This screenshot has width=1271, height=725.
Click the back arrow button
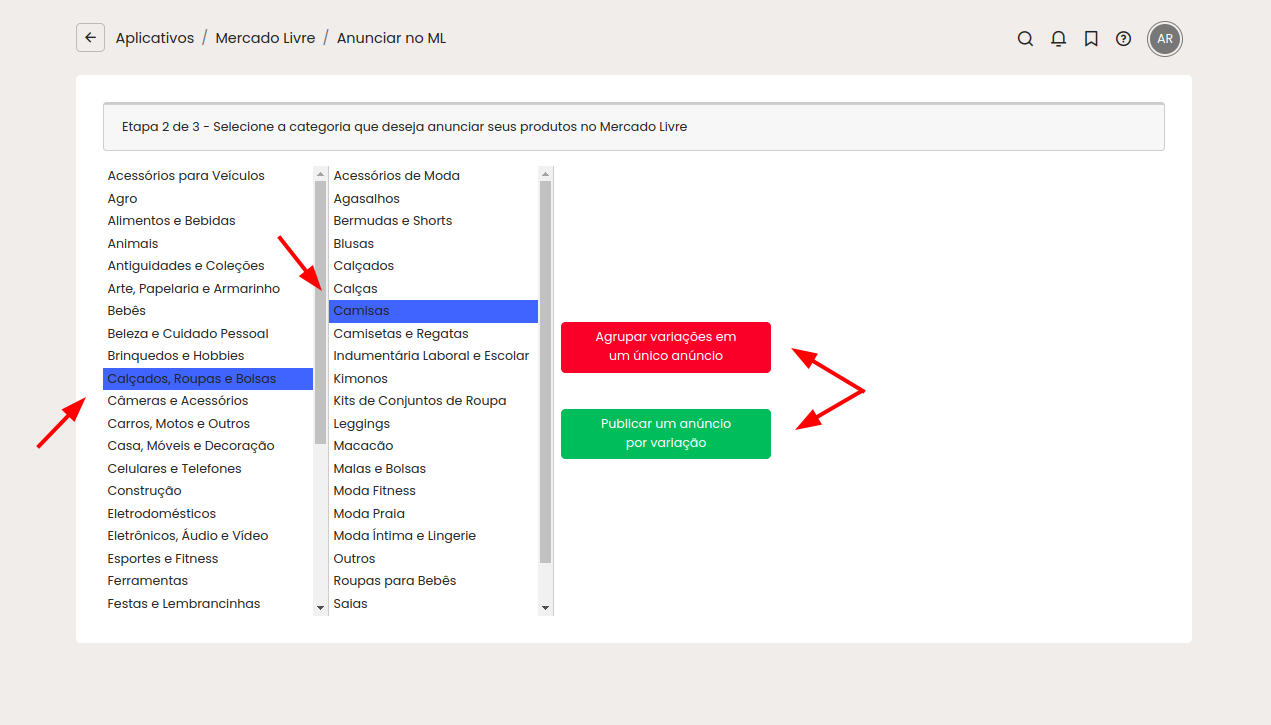[x=91, y=38]
